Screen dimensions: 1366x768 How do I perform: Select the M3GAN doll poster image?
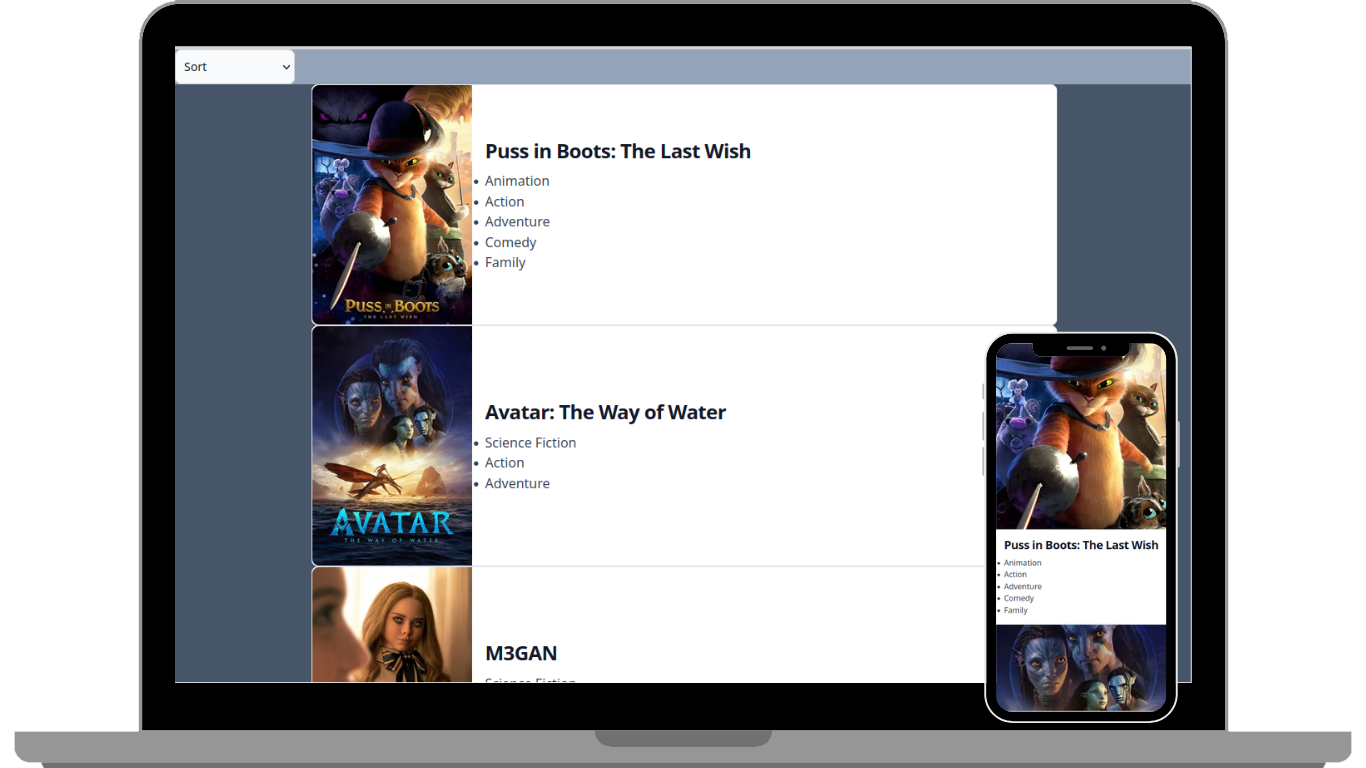(392, 625)
